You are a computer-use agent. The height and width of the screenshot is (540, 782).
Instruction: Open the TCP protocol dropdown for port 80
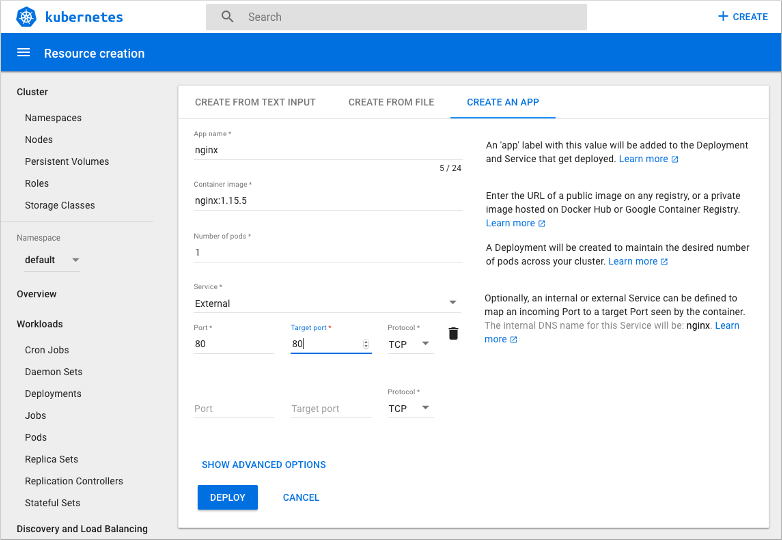pyautogui.click(x=411, y=344)
